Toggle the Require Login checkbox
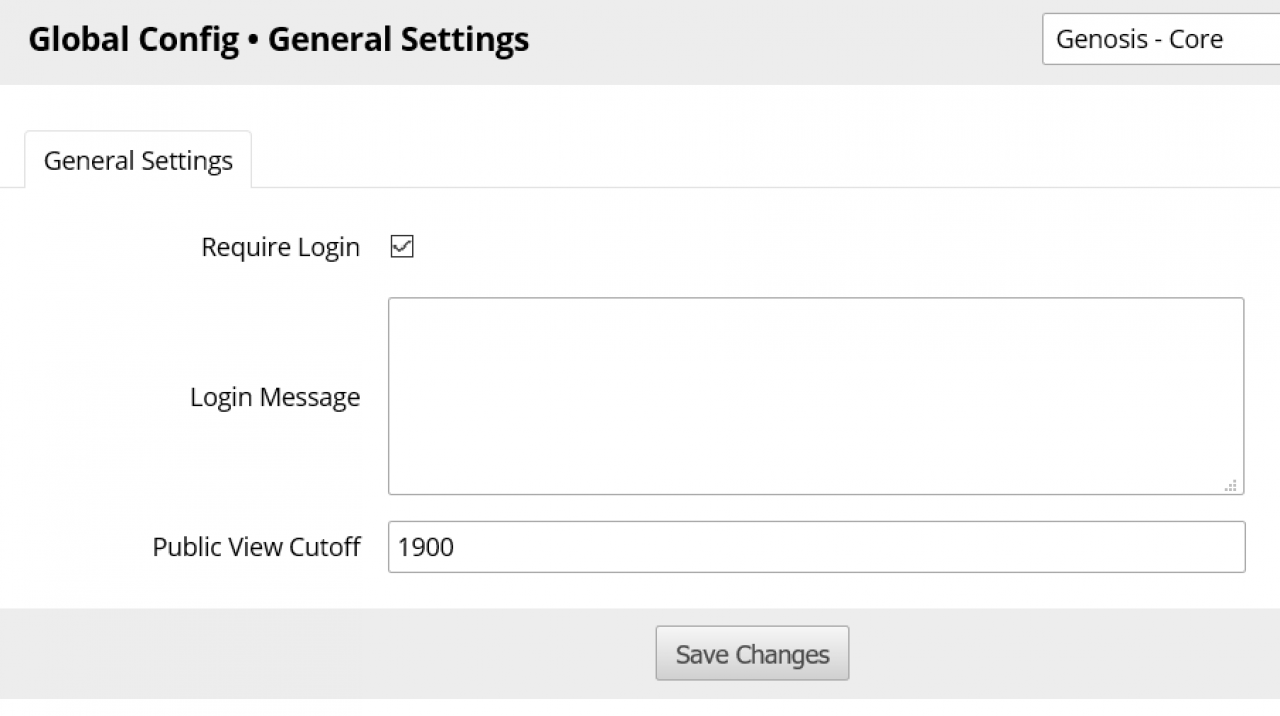The image size is (1280, 716). 402,247
